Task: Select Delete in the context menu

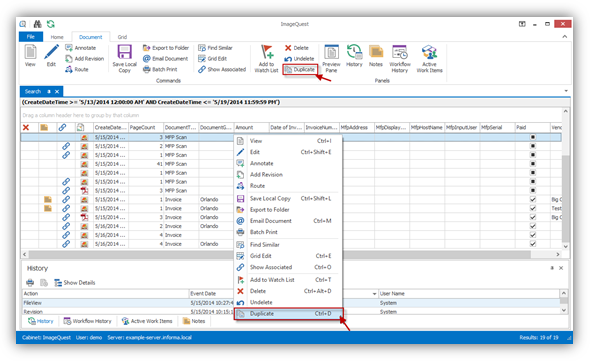Action: click(x=289, y=291)
